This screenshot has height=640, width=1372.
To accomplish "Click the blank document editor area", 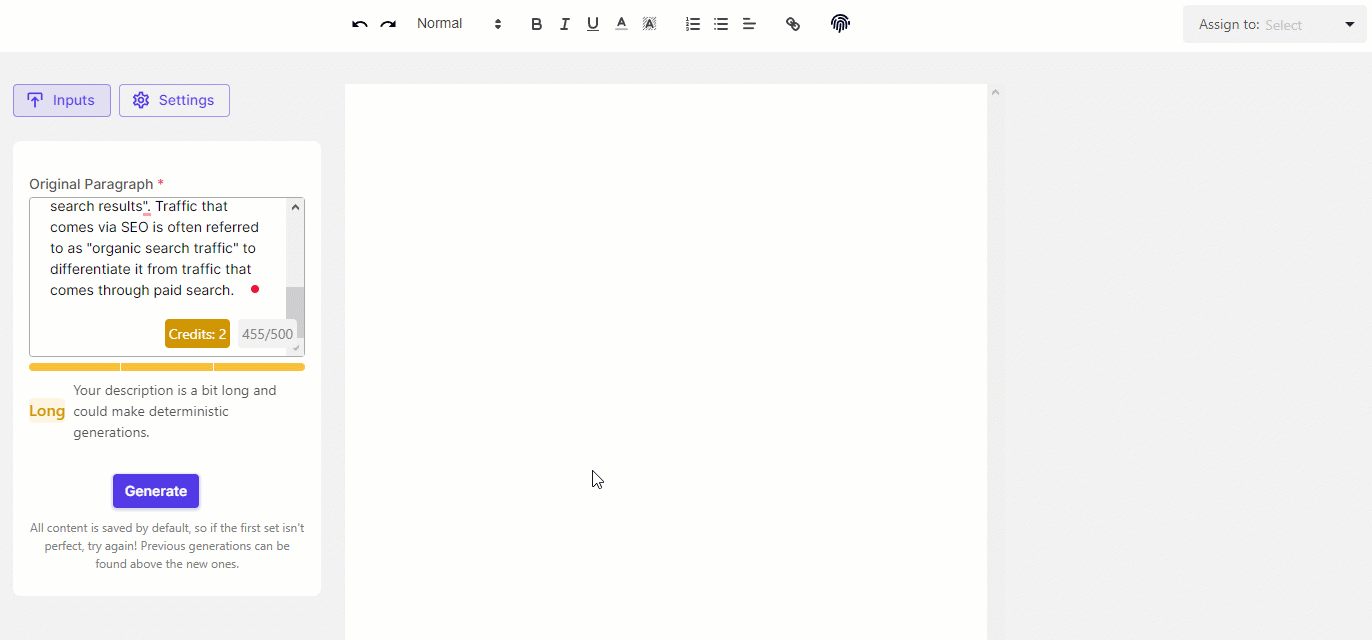I will (665, 350).
